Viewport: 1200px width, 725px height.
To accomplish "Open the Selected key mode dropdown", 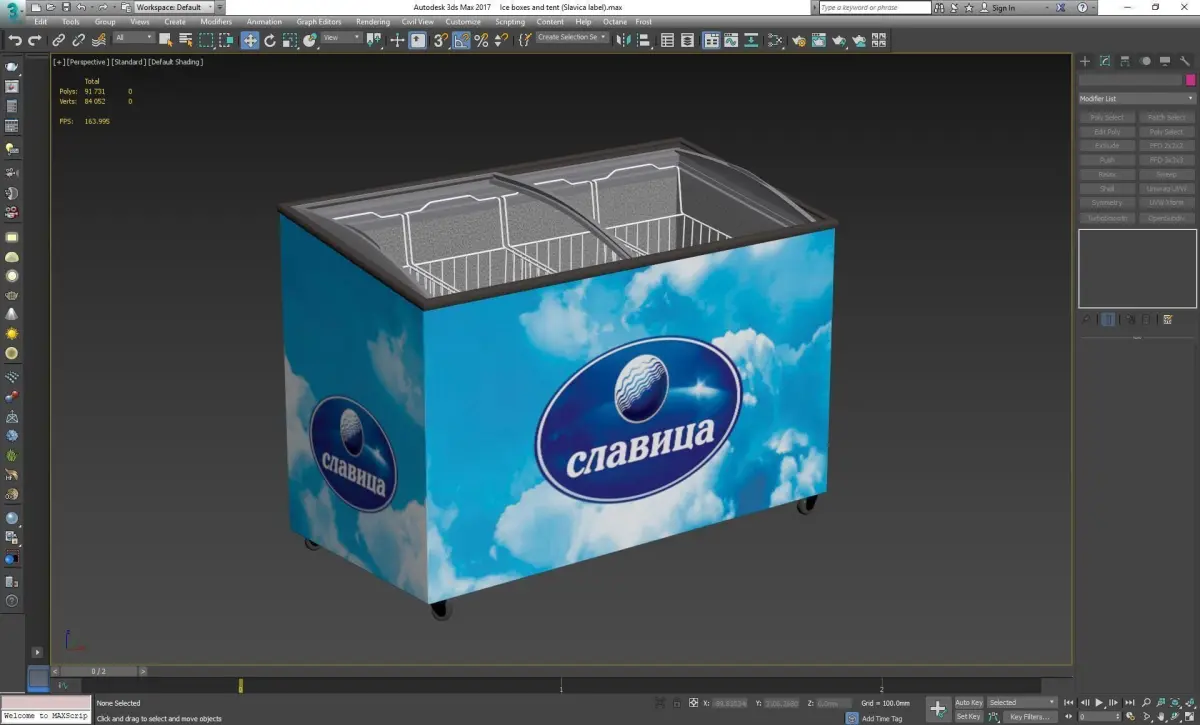I will 1022,702.
